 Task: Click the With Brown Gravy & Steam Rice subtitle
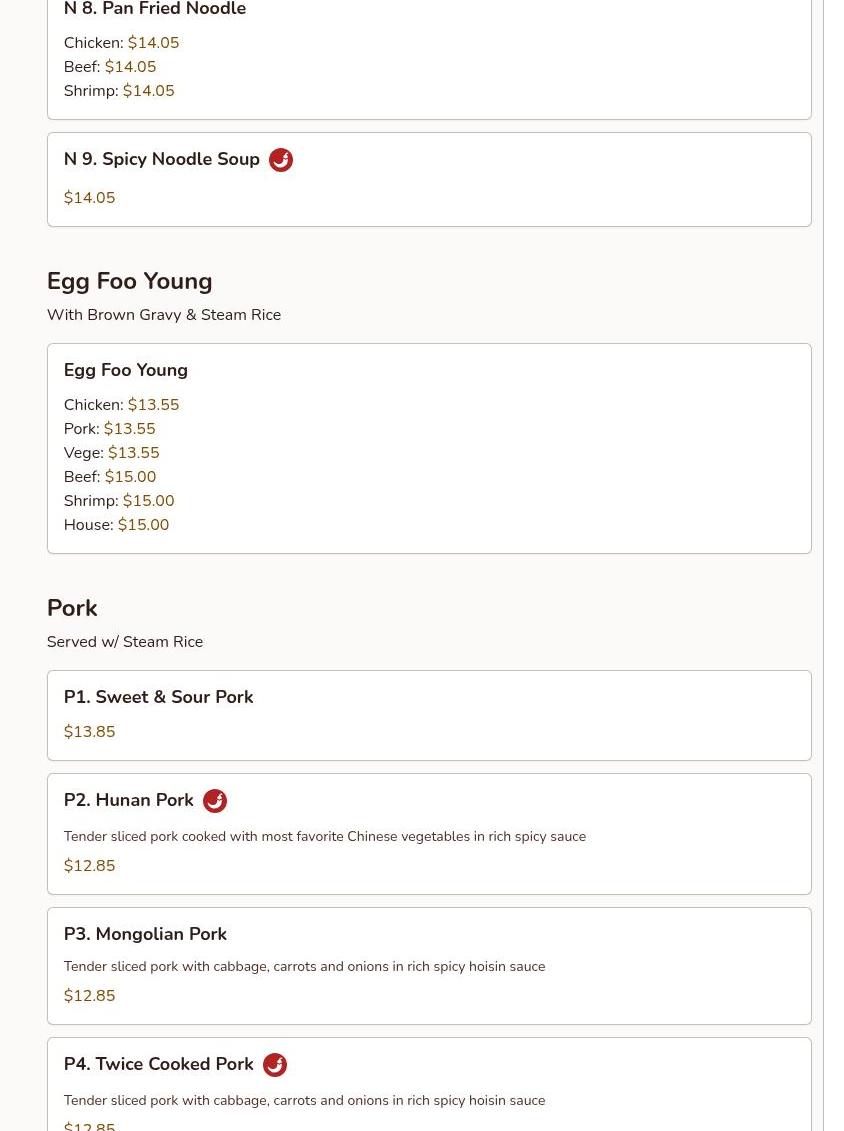[164, 315]
